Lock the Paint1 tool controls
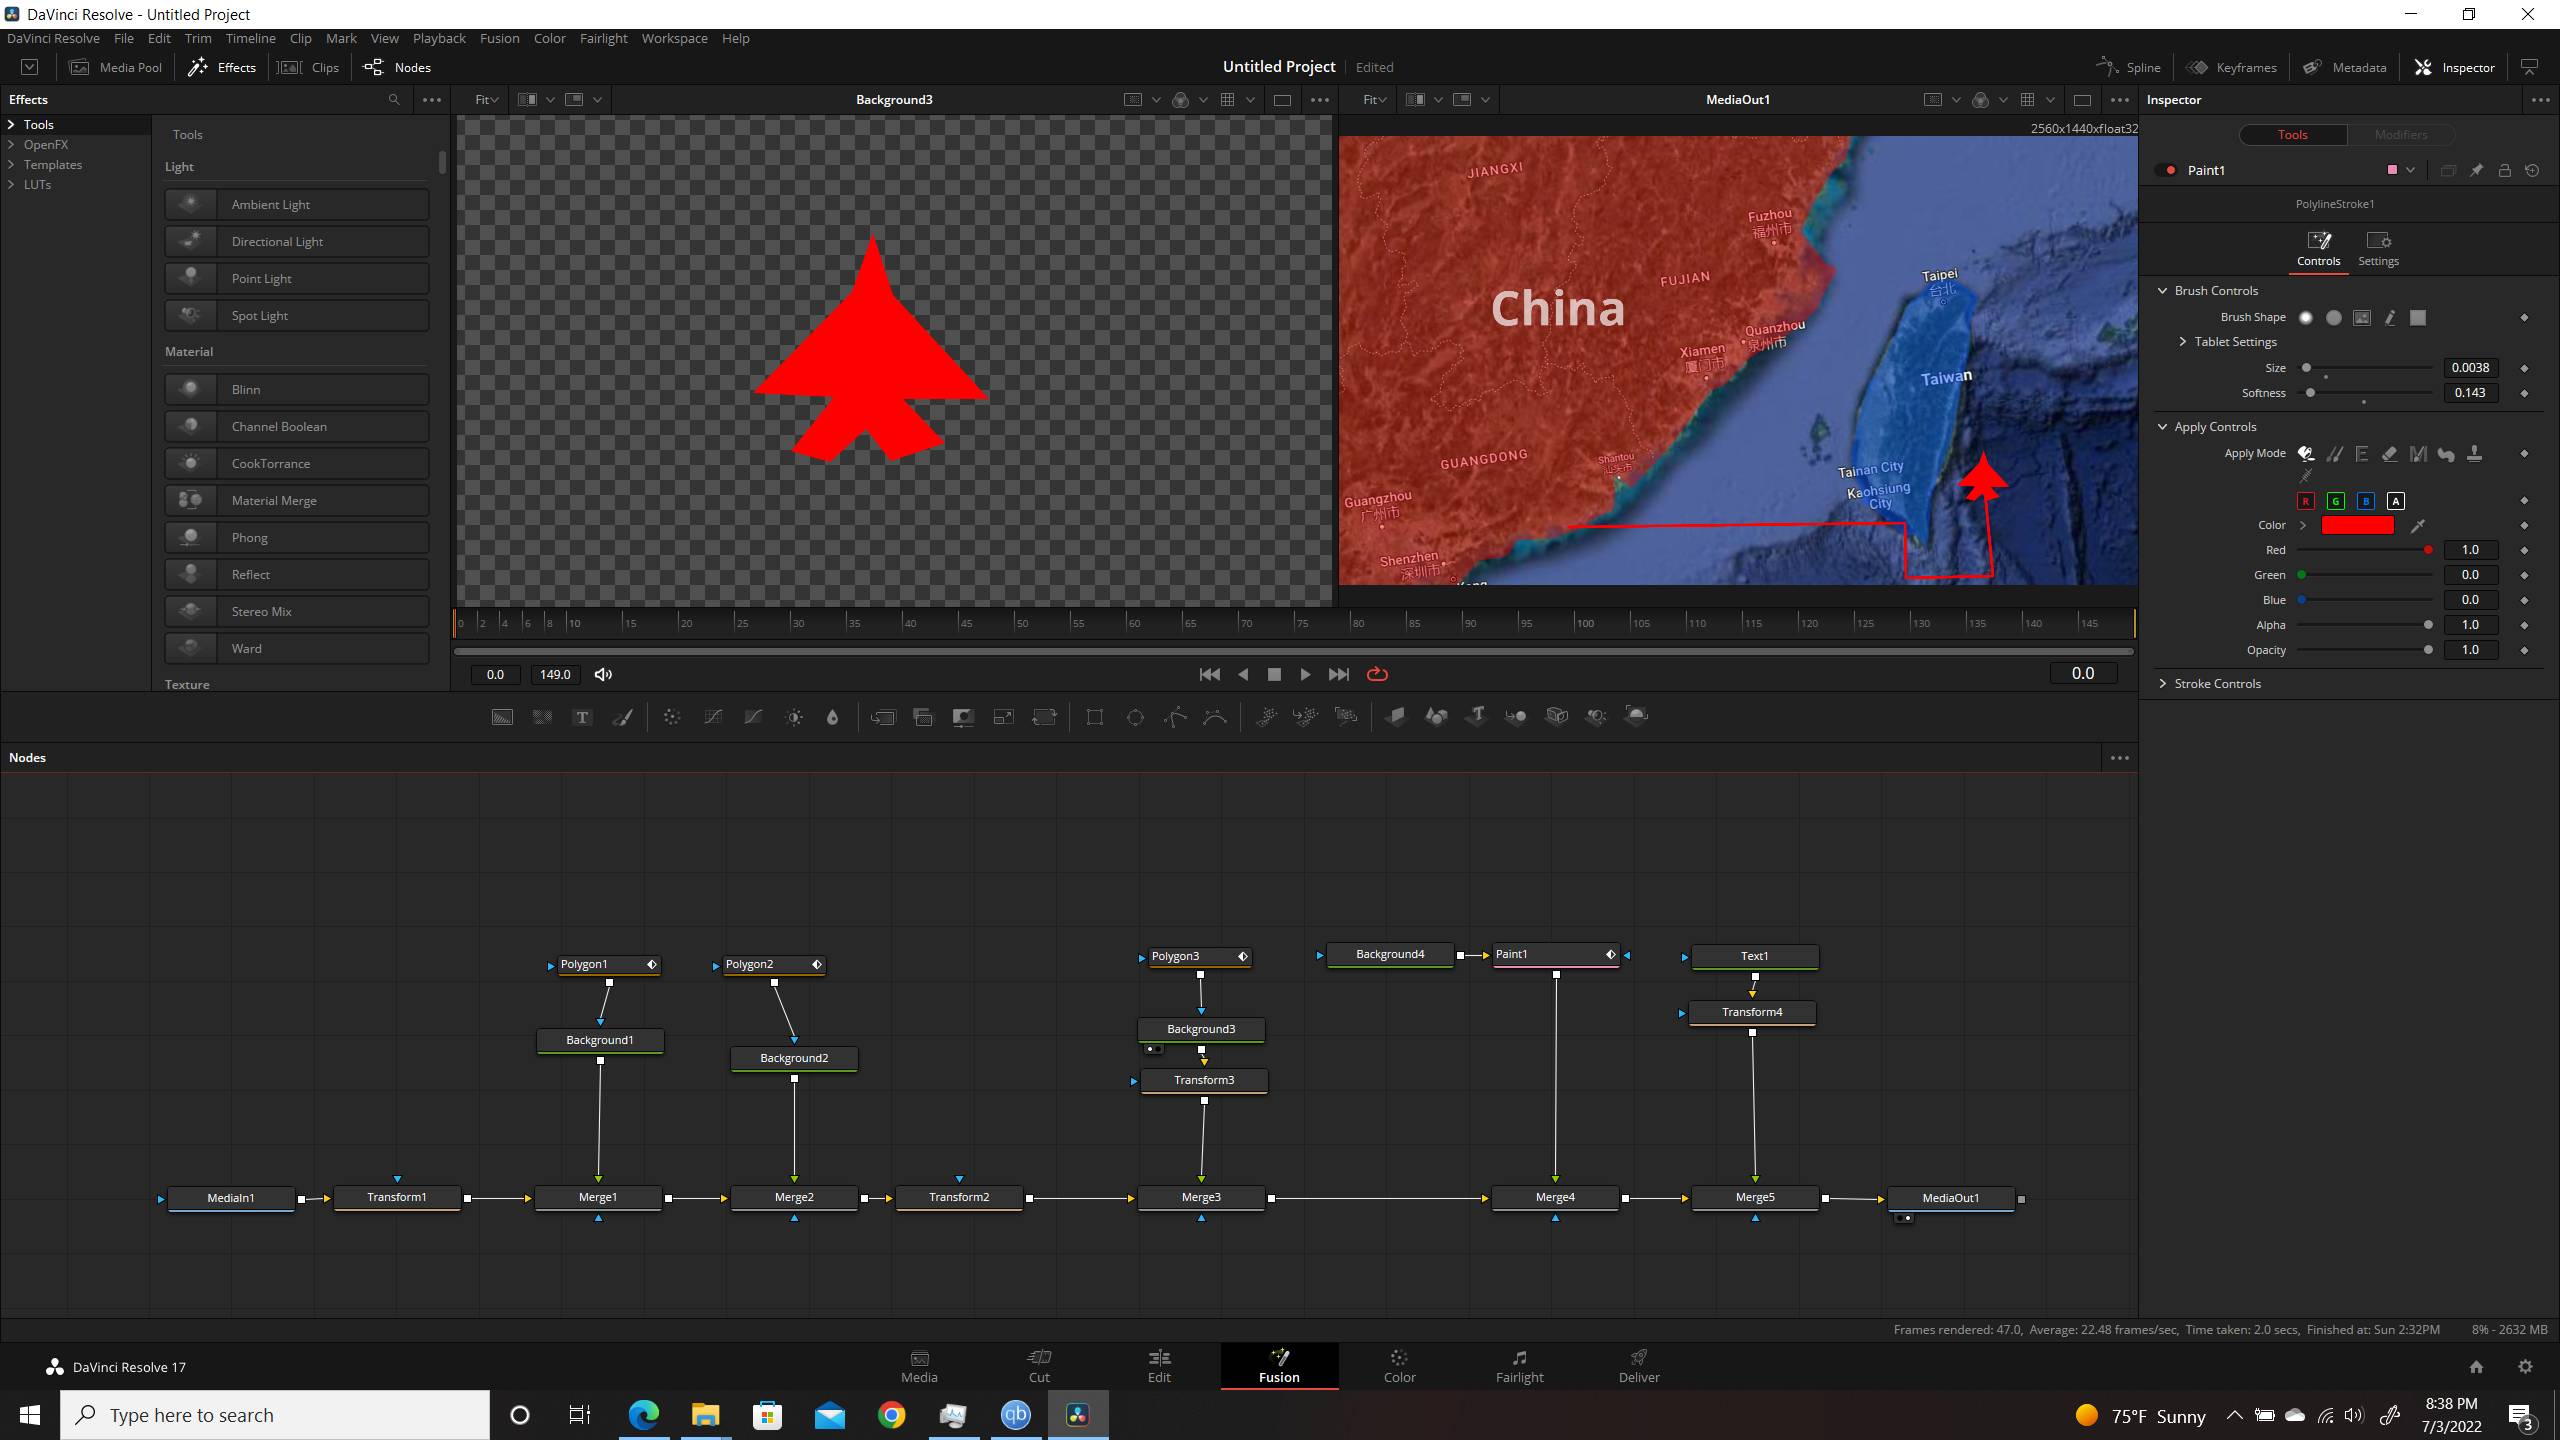The image size is (2560, 1440). point(2504,170)
